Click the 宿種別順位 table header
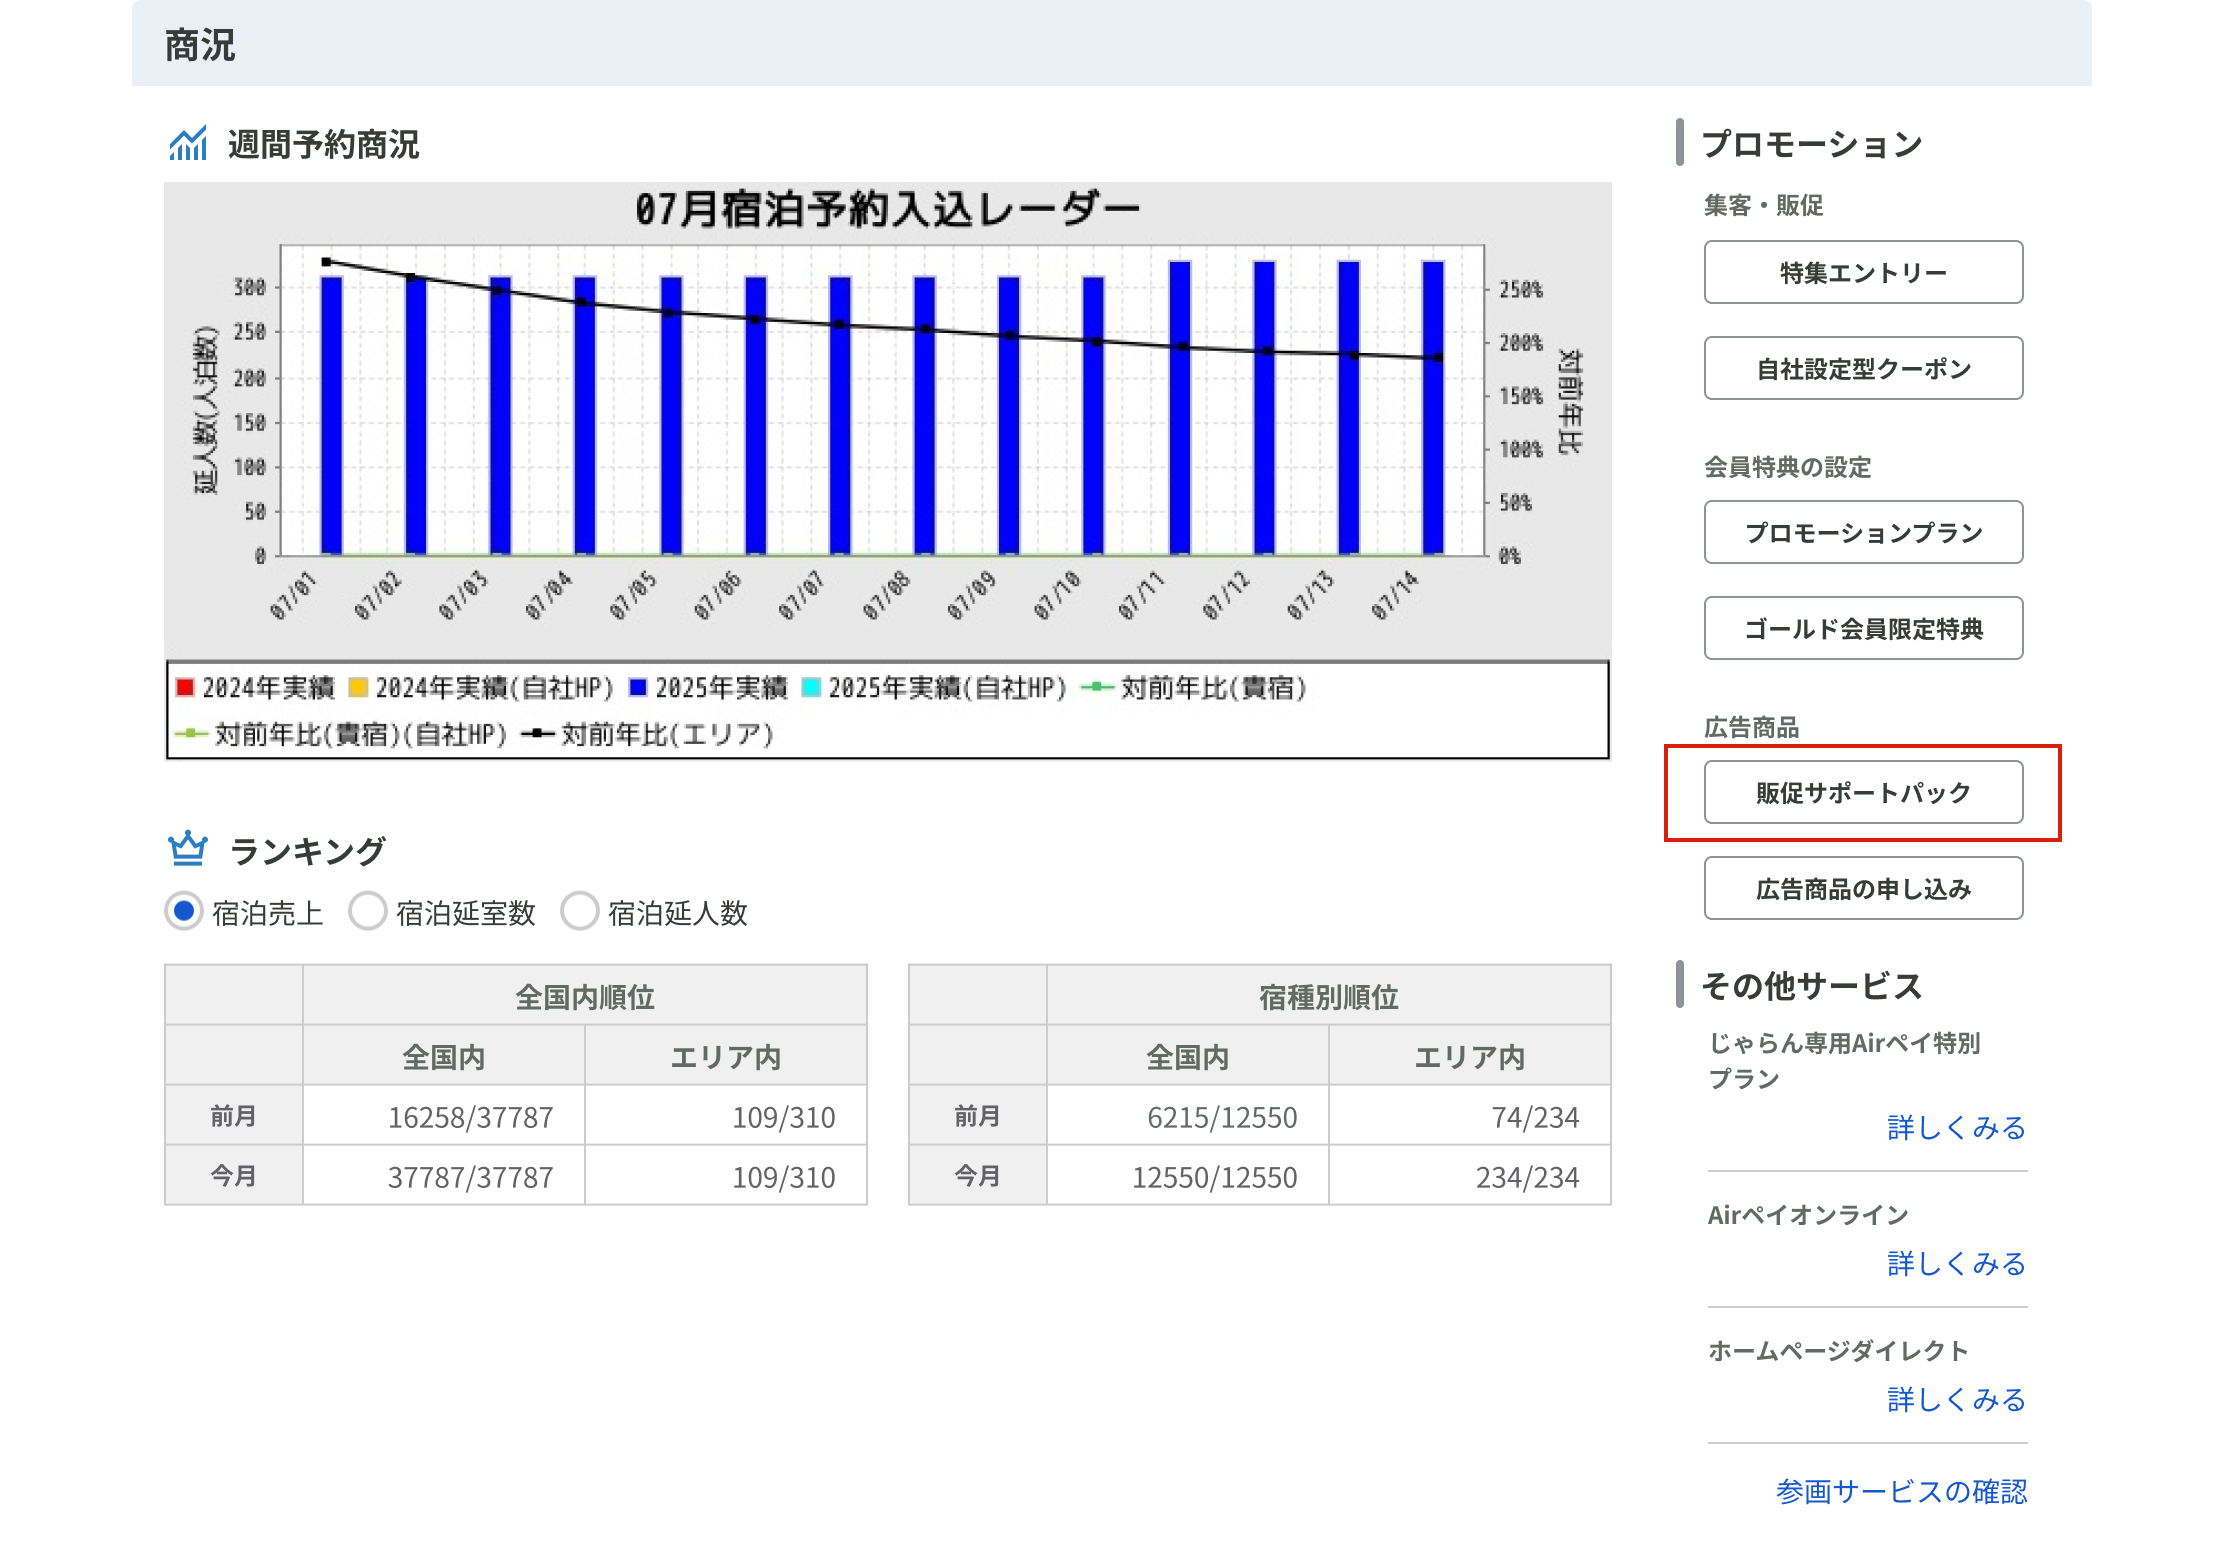This screenshot has width=2224, height=1542. [x=1328, y=996]
